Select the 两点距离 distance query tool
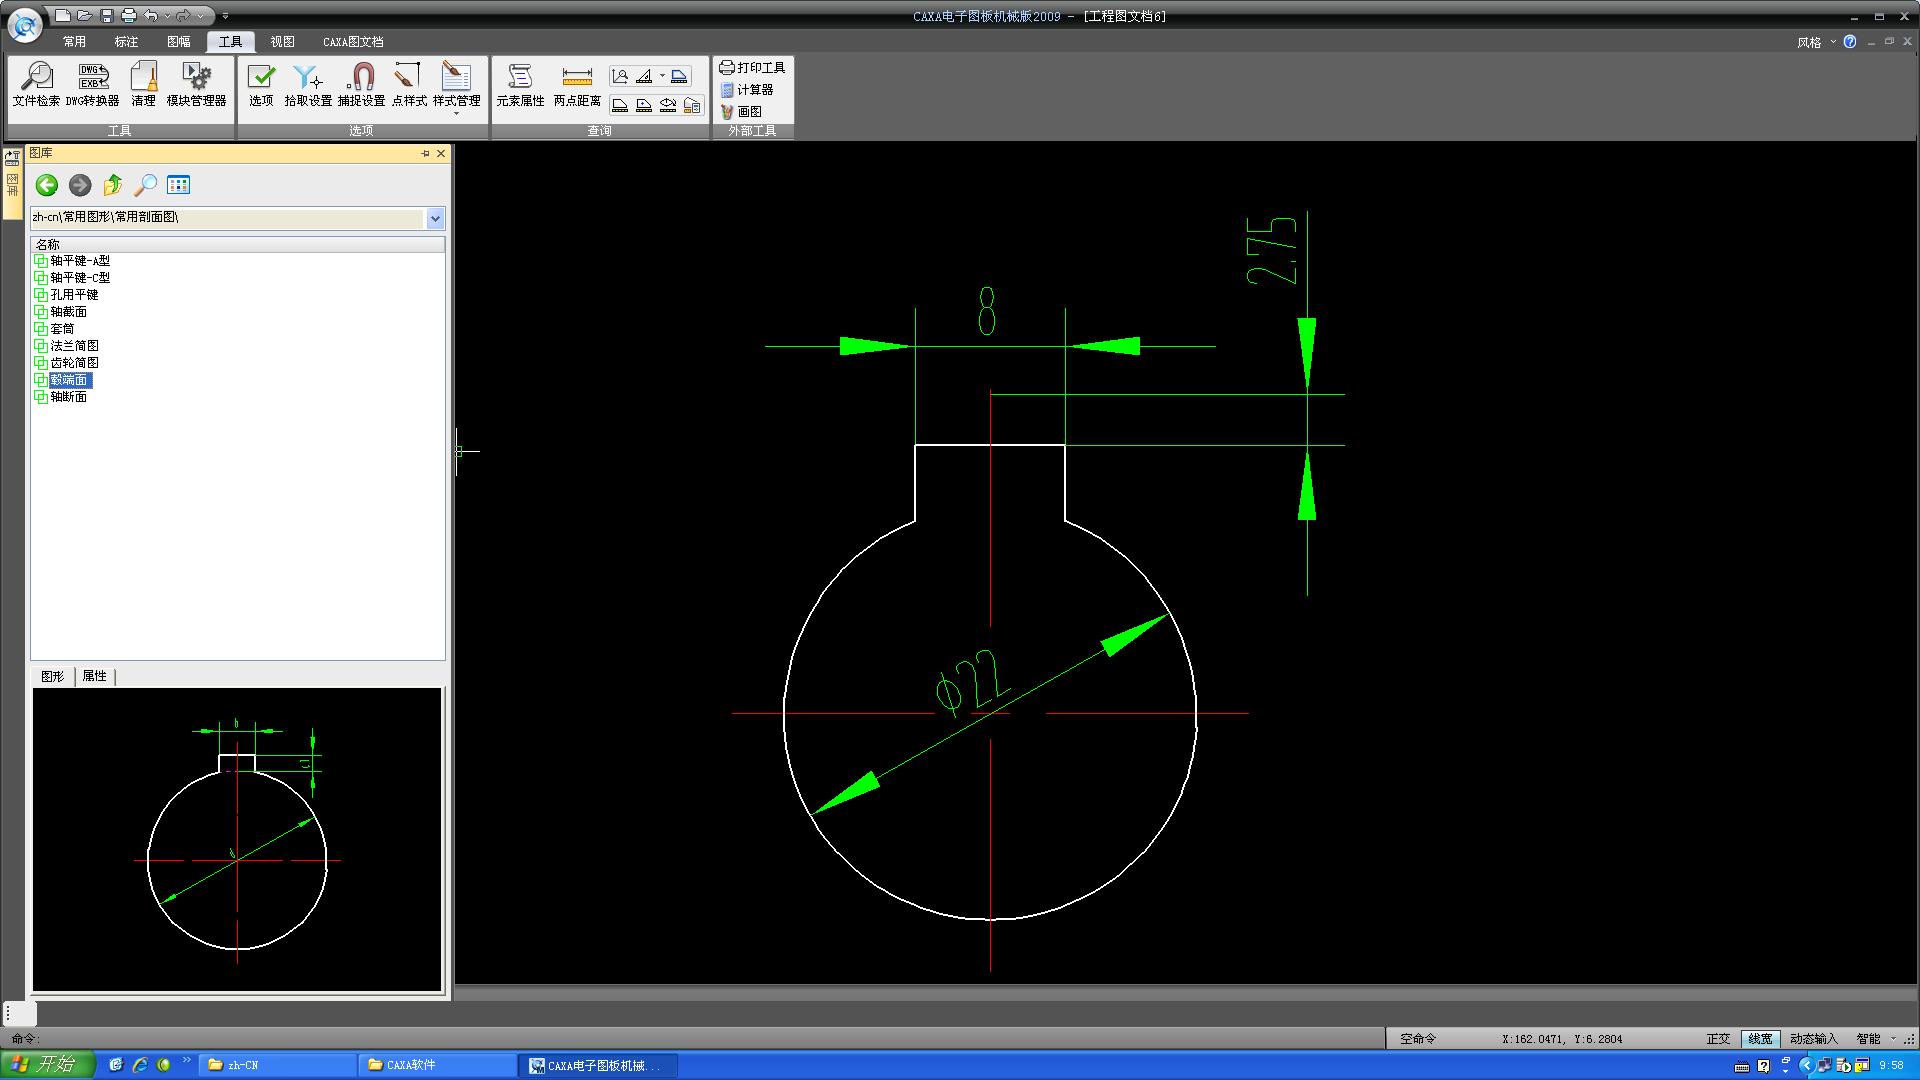The image size is (1920, 1080). (577, 84)
